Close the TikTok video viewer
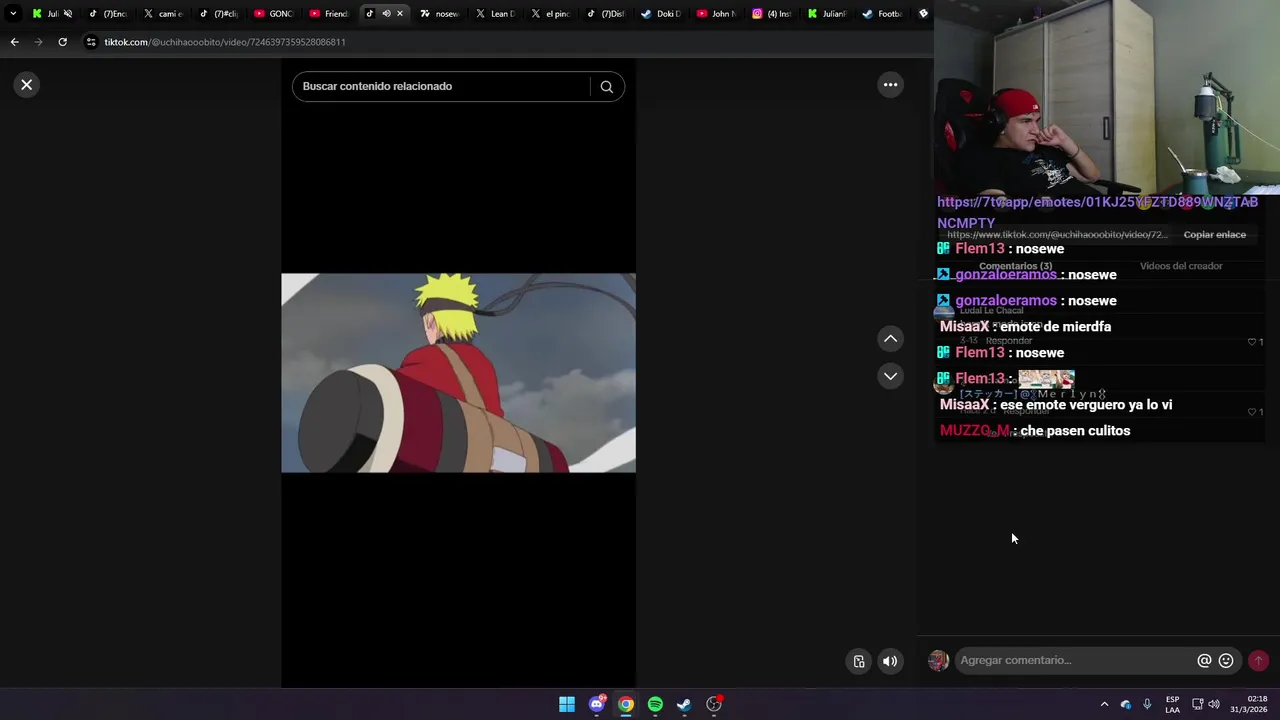Screen dimensions: 1280x720 tap(27, 85)
